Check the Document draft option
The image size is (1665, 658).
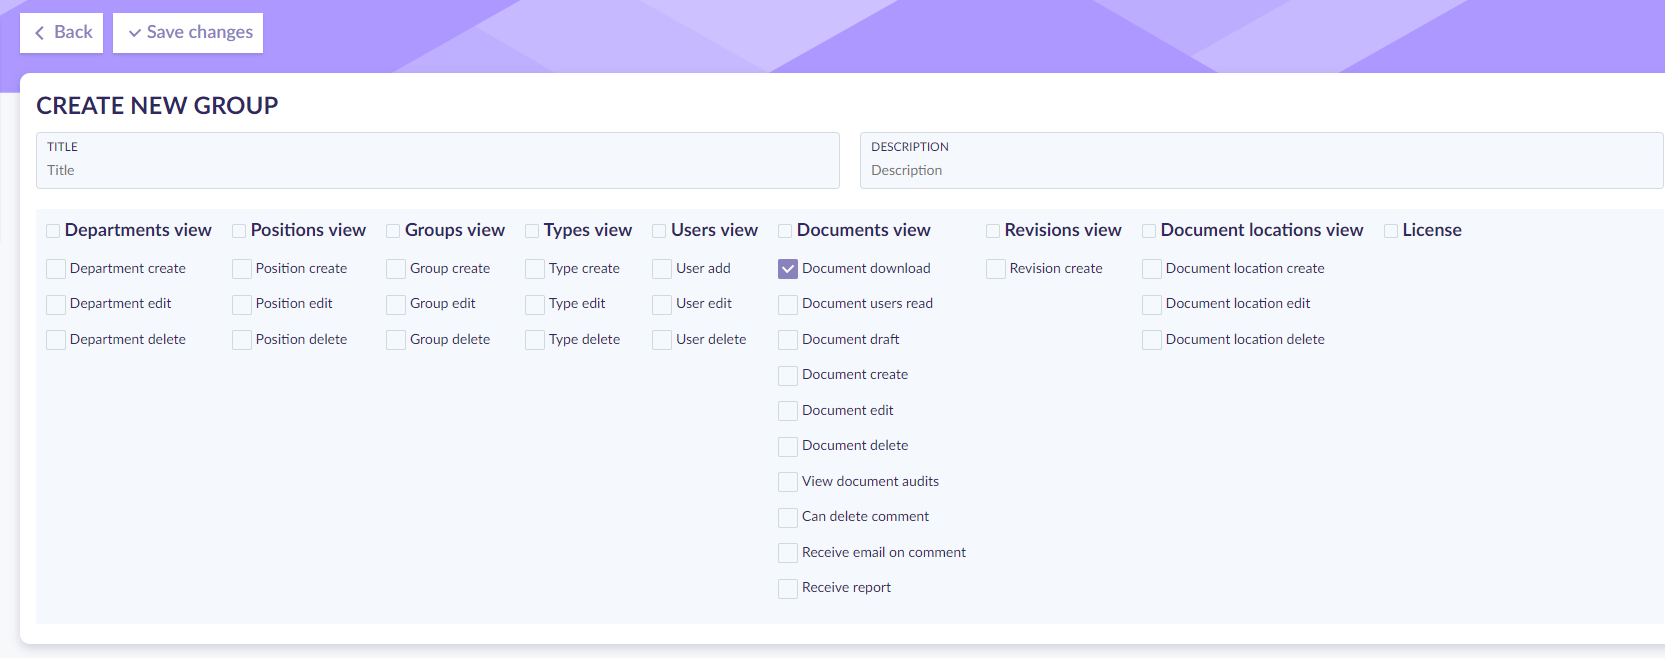click(788, 340)
